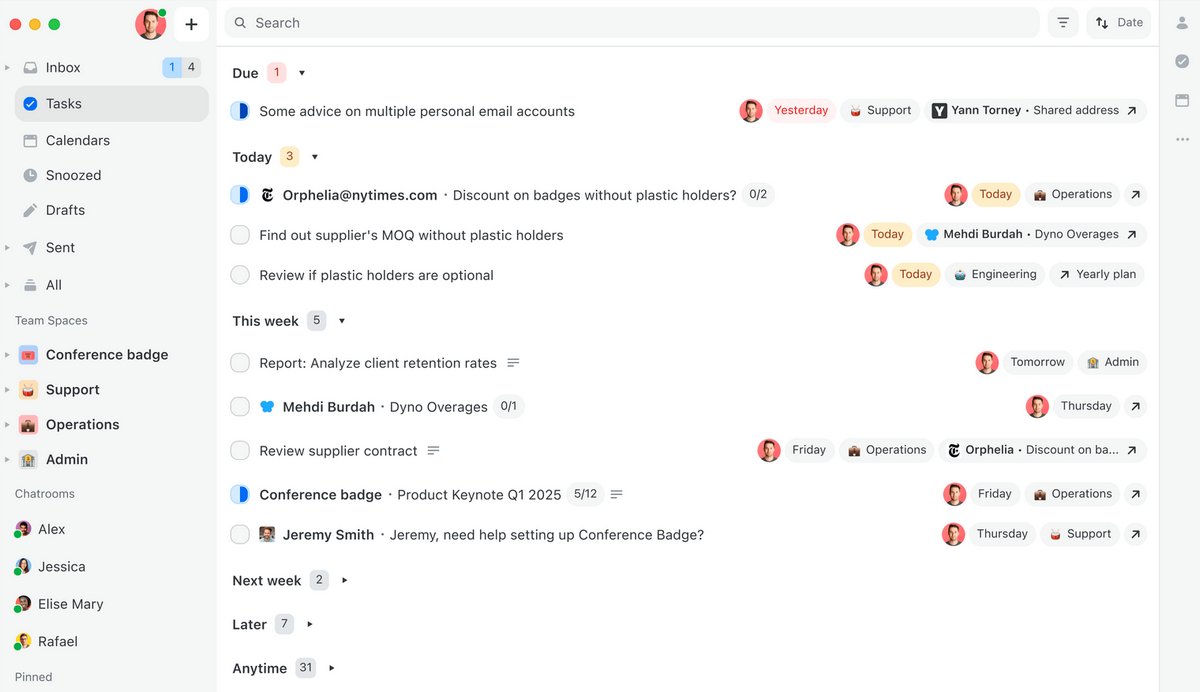Image resolution: width=1200 pixels, height=692 pixels.
Task: Check off Mehdi Burdah Dyno Overages task
Action: [240, 407]
